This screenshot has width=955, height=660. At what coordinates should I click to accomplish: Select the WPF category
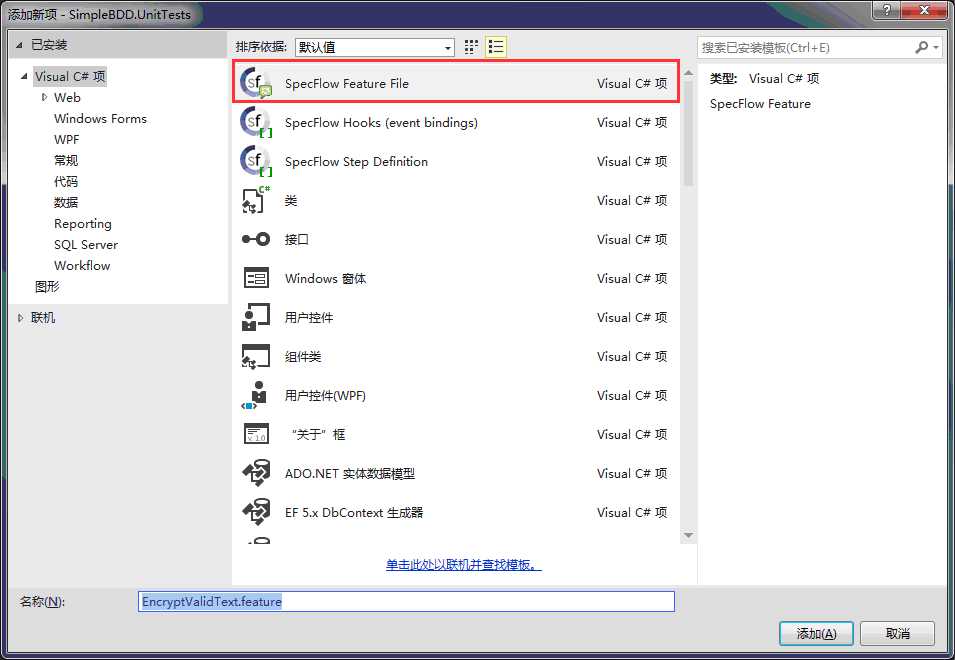(x=66, y=139)
